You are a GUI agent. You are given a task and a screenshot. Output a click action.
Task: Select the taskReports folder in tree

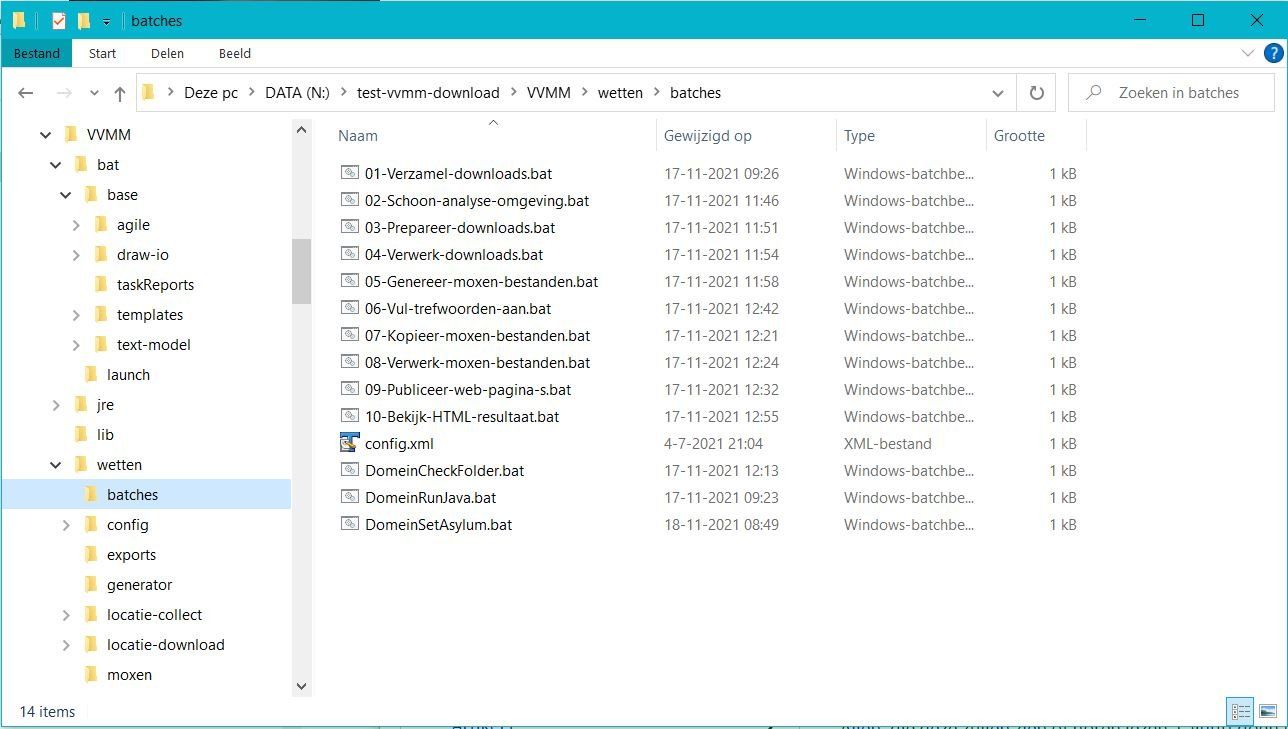click(155, 285)
